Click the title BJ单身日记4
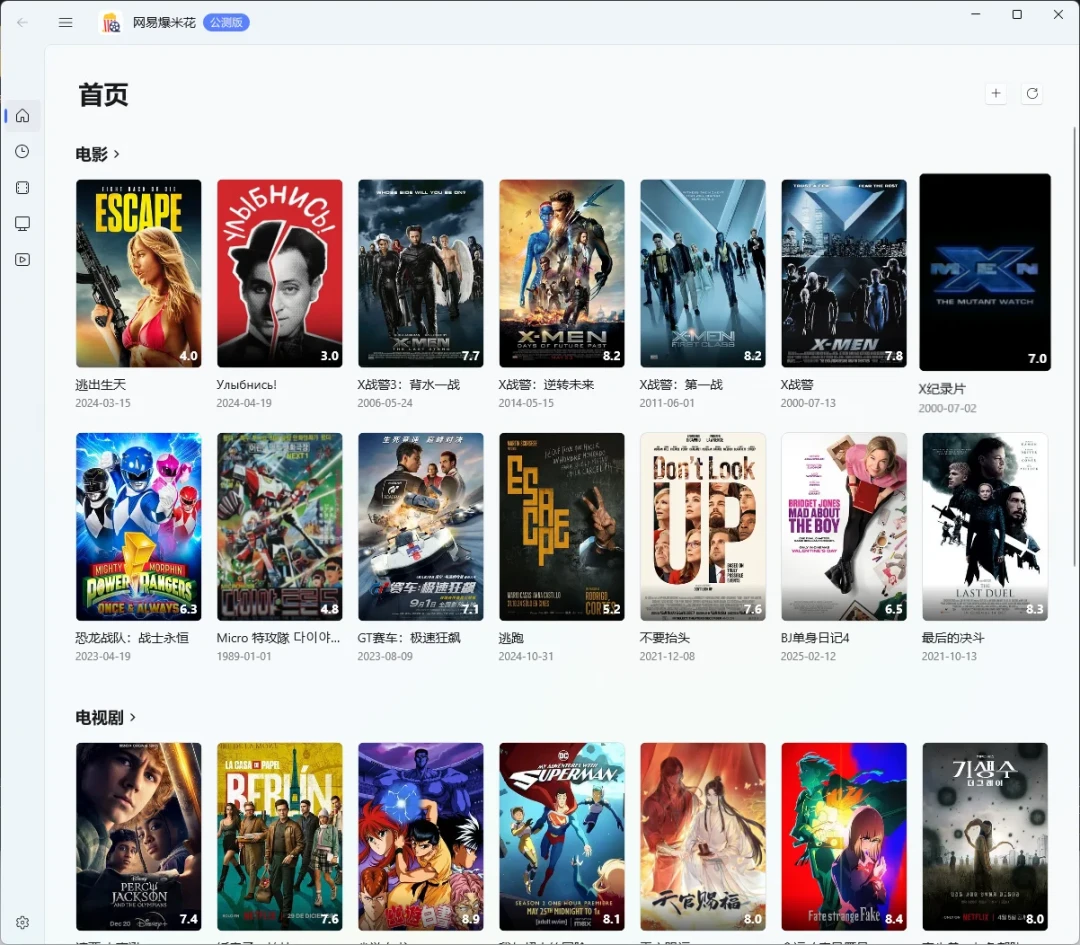1080x945 pixels. tap(815, 638)
